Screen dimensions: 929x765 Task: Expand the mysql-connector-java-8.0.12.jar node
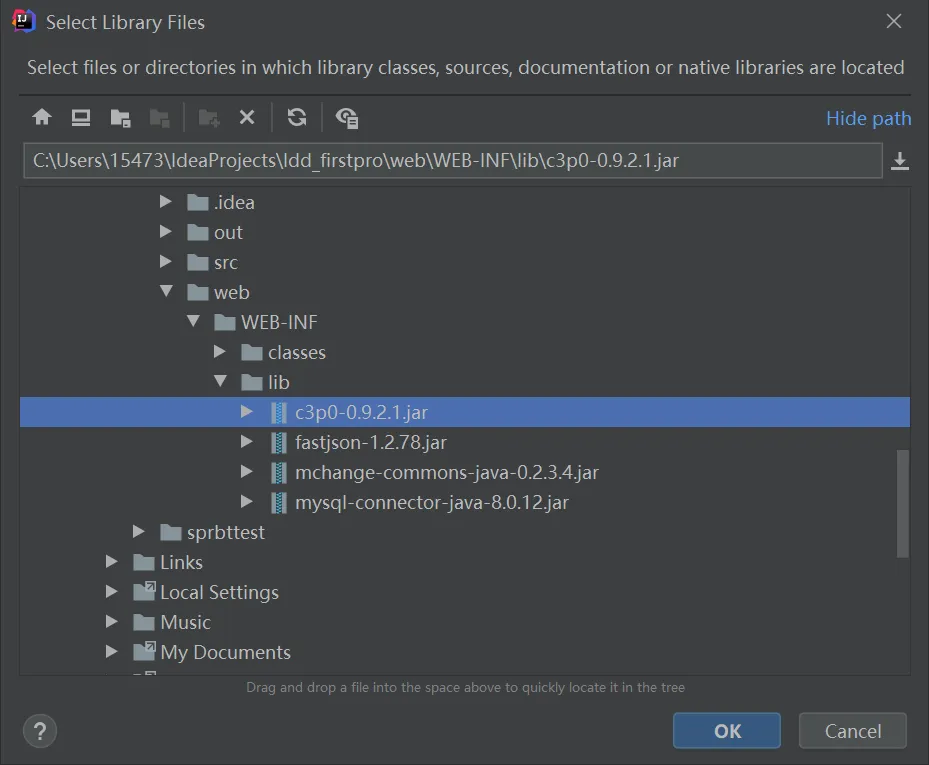point(247,502)
